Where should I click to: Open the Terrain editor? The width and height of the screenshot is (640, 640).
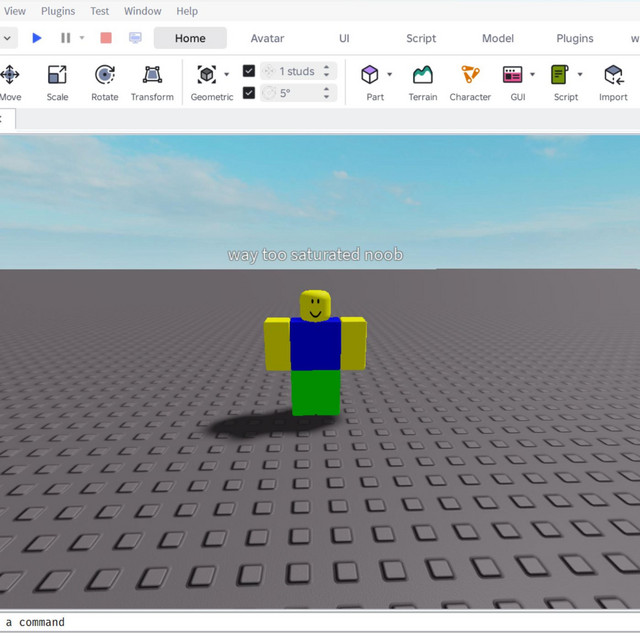click(x=423, y=83)
